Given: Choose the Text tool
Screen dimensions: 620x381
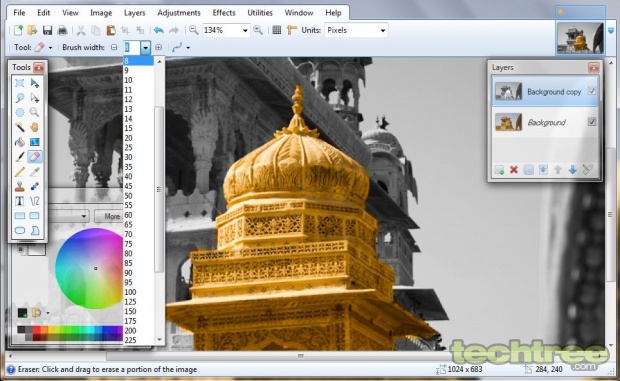Looking at the screenshot, I should (x=19, y=201).
